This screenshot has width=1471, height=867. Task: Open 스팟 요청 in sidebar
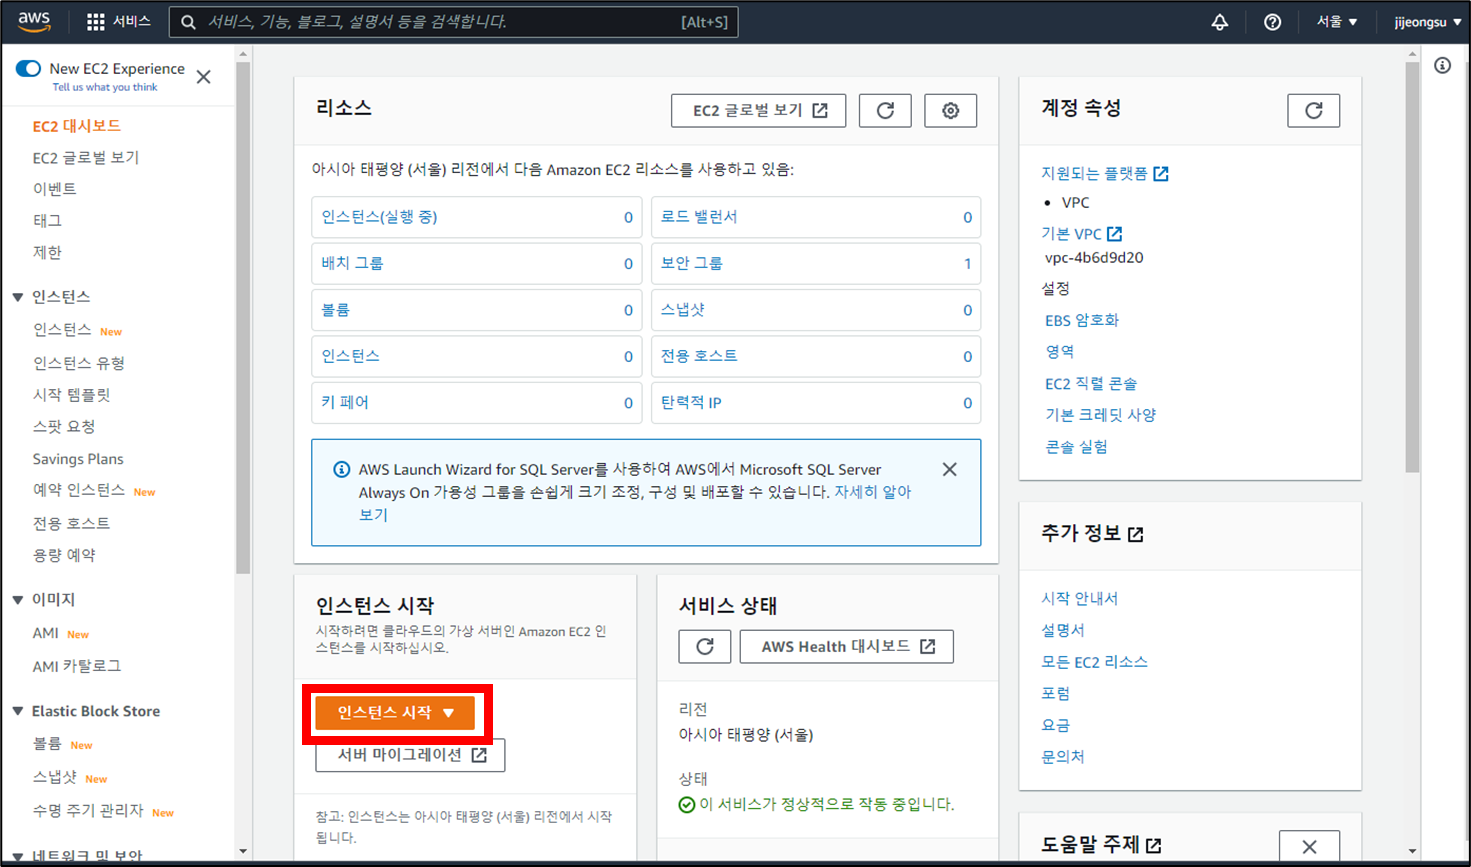point(64,427)
